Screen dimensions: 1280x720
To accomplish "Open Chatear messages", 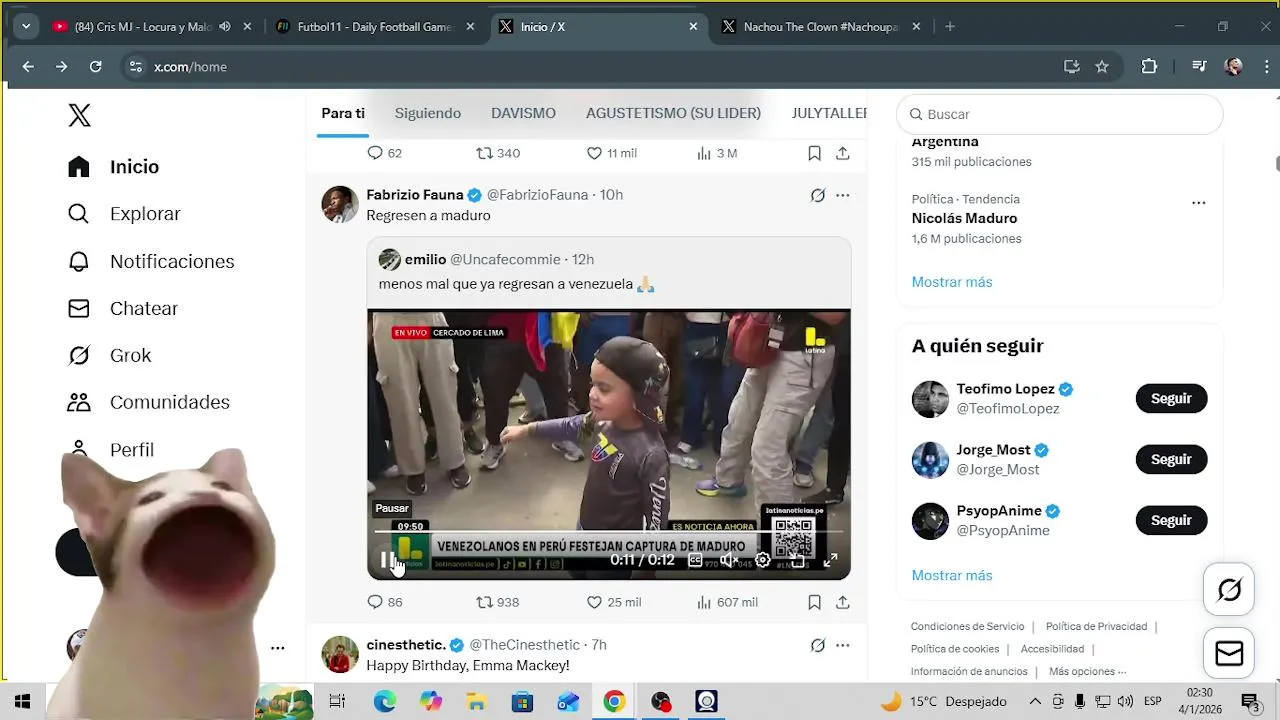I will [122, 308].
